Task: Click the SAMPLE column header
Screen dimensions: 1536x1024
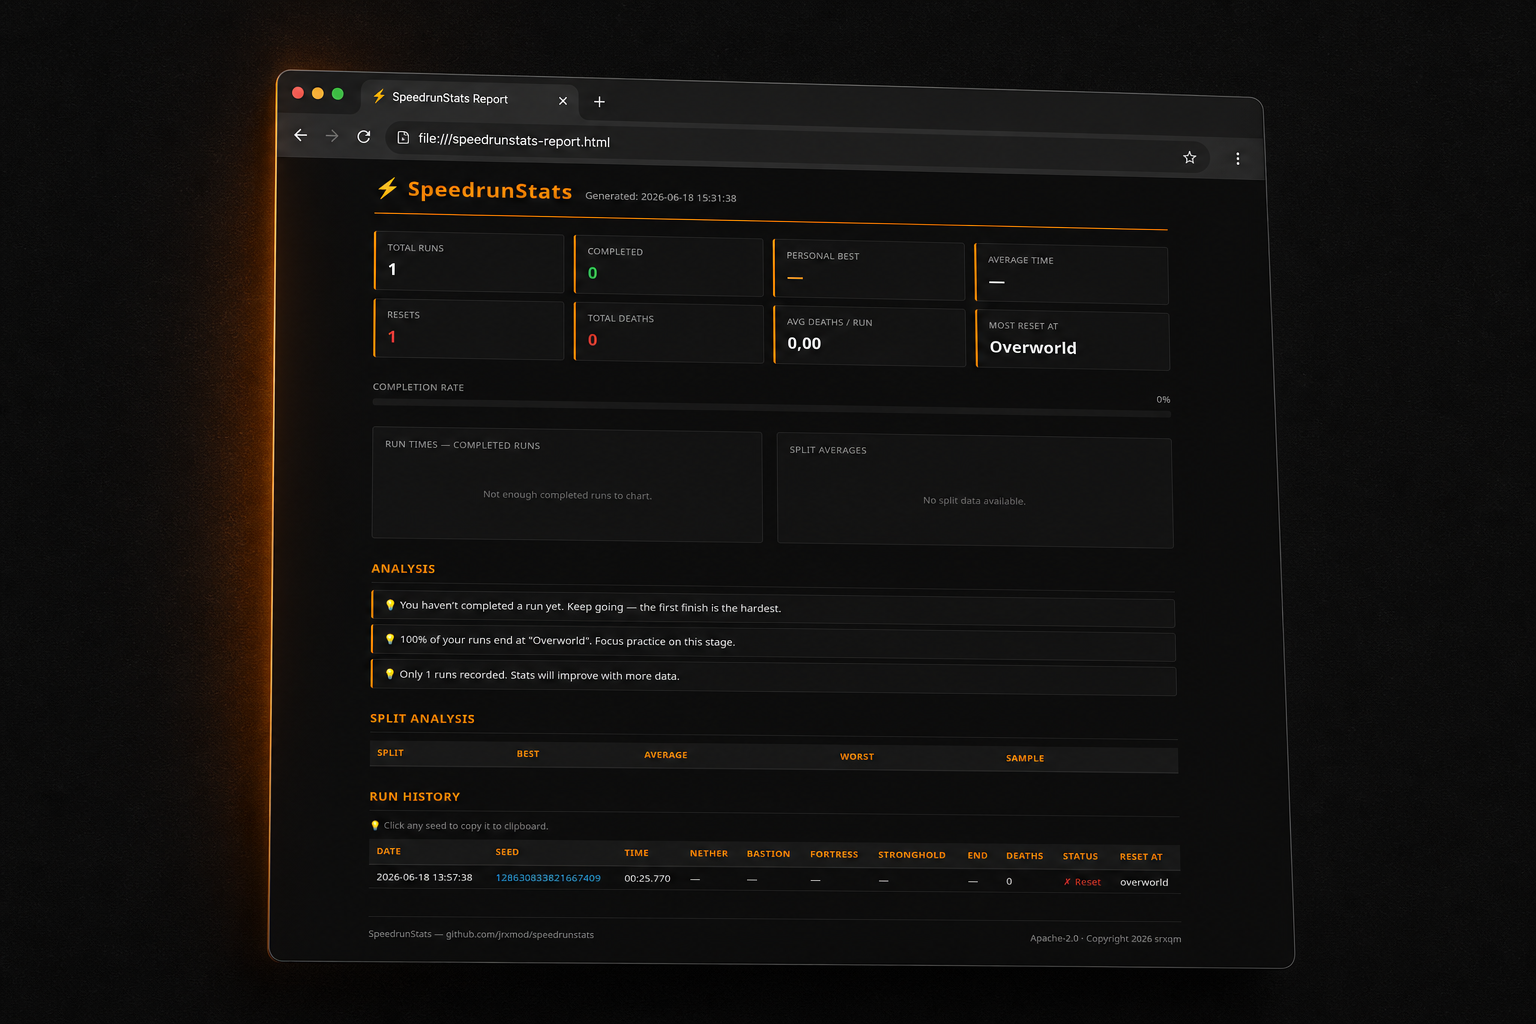Action: [1025, 758]
